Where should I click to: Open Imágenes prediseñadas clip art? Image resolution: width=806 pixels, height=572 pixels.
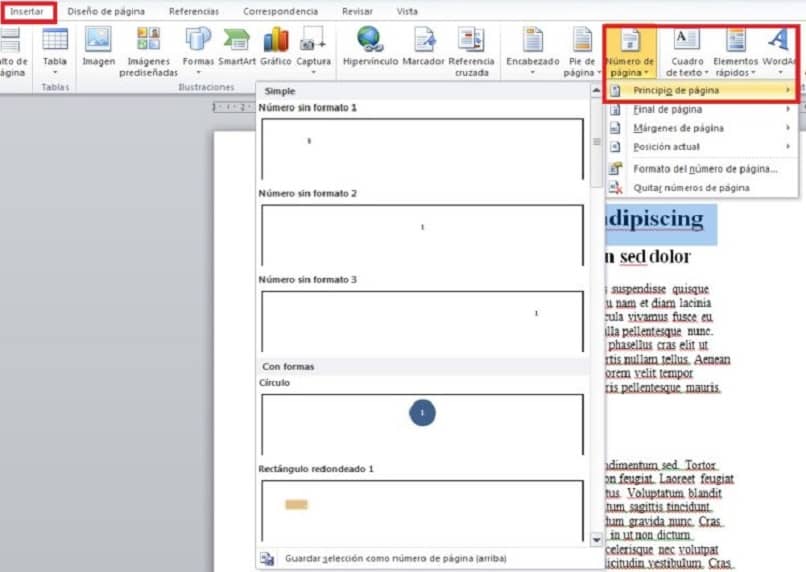[149, 51]
